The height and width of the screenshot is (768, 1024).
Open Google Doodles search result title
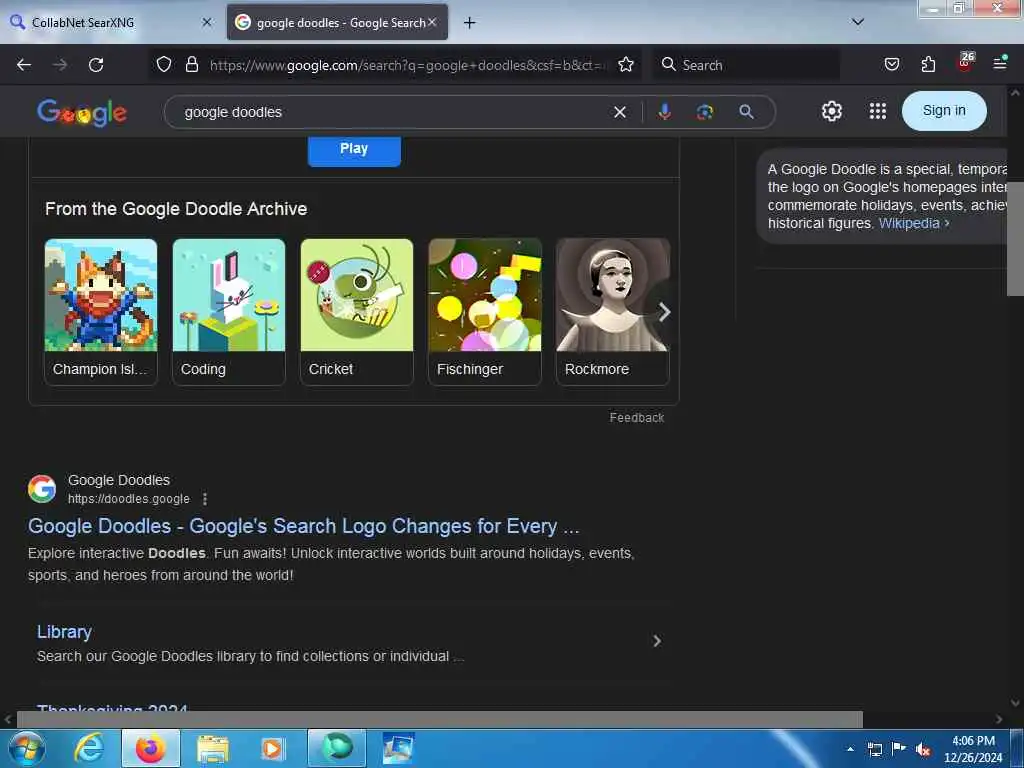click(x=304, y=526)
